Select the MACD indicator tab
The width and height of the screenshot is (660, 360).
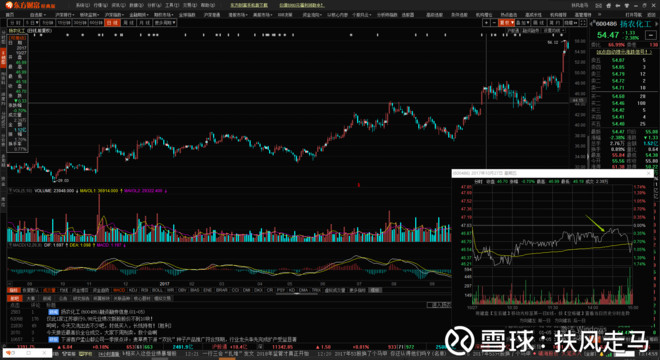119,290
